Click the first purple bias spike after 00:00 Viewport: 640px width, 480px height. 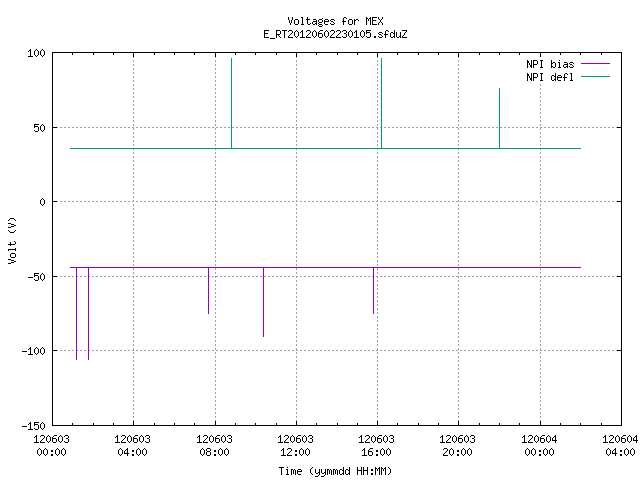click(76, 313)
